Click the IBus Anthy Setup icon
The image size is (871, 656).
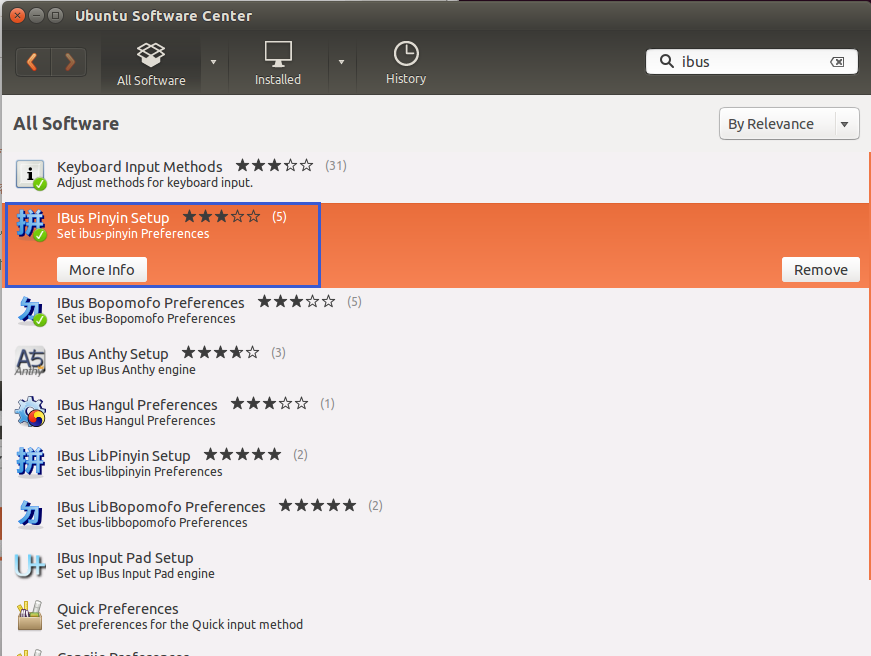click(30, 362)
